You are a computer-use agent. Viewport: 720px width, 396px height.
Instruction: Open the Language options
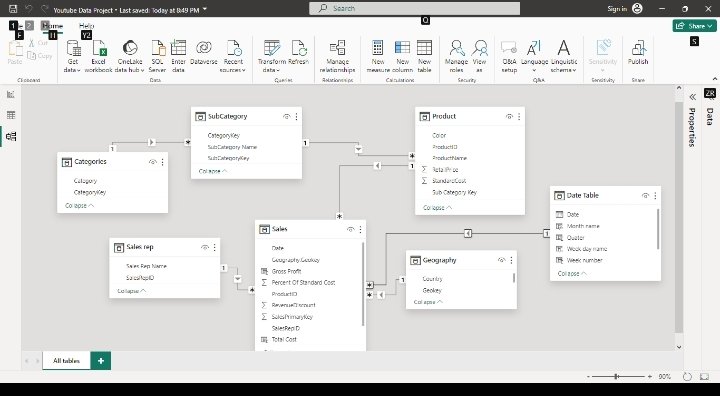pyautogui.click(x=534, y=56)
